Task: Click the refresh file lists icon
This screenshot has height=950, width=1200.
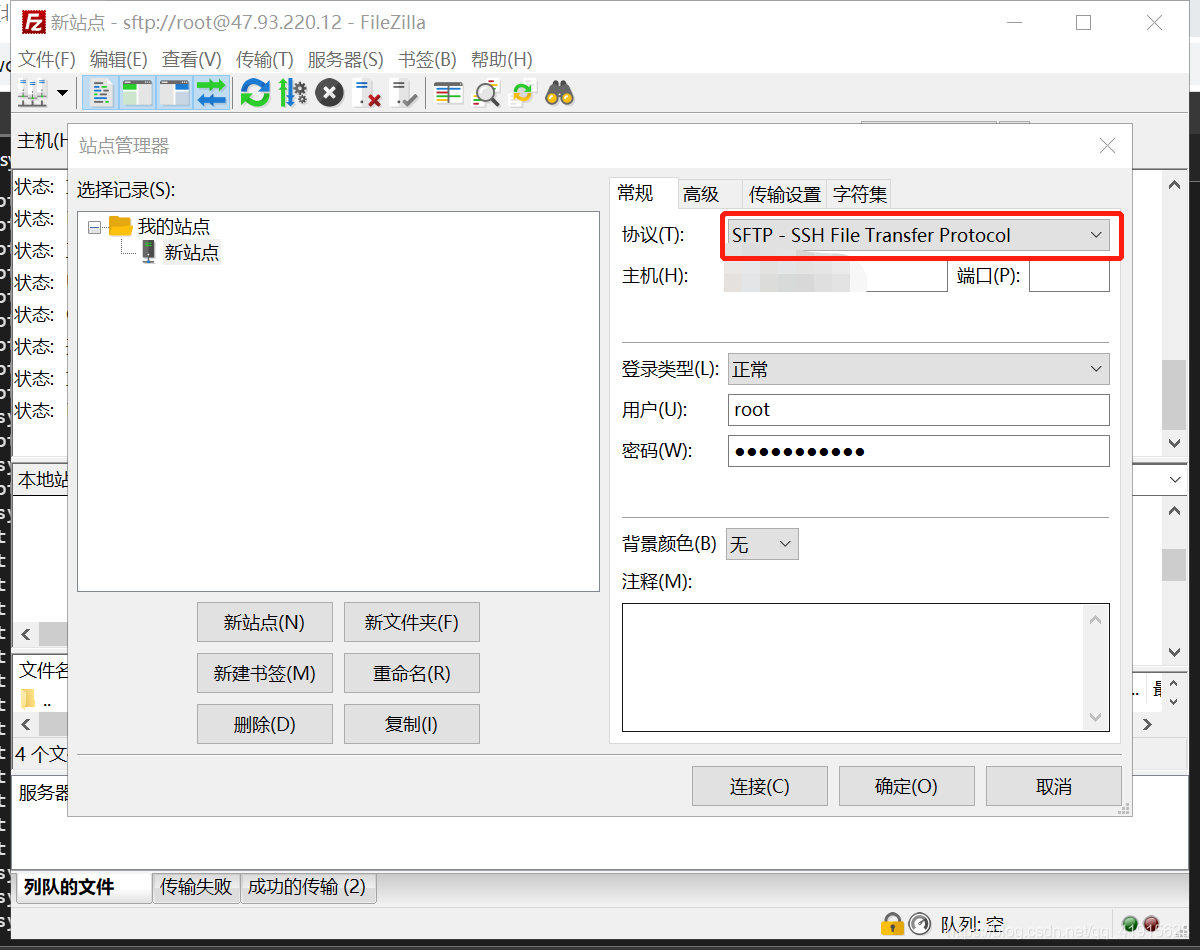Action: pyautogui.click(x=255, y=94)
